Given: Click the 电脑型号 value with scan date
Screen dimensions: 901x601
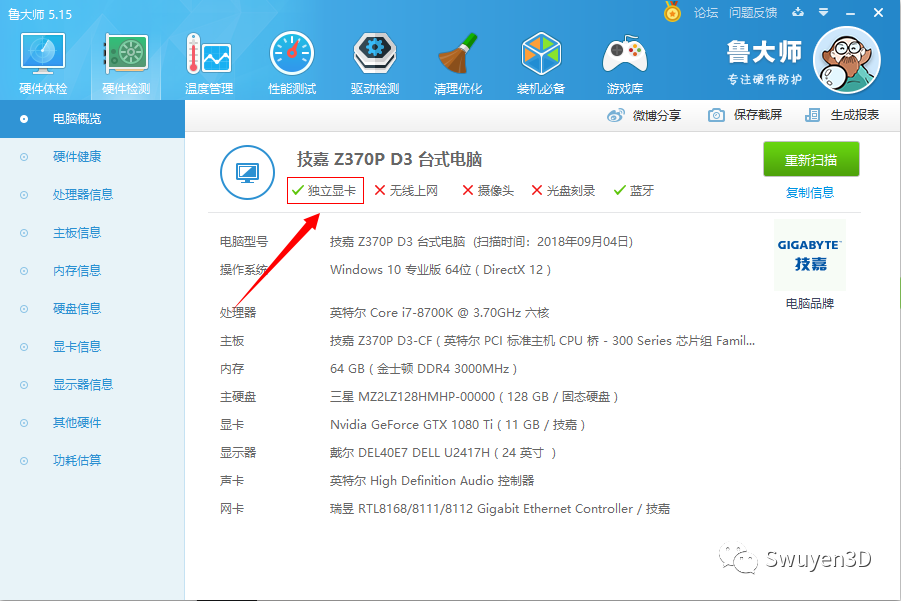Looking at the screenshot, I should 482,242.
